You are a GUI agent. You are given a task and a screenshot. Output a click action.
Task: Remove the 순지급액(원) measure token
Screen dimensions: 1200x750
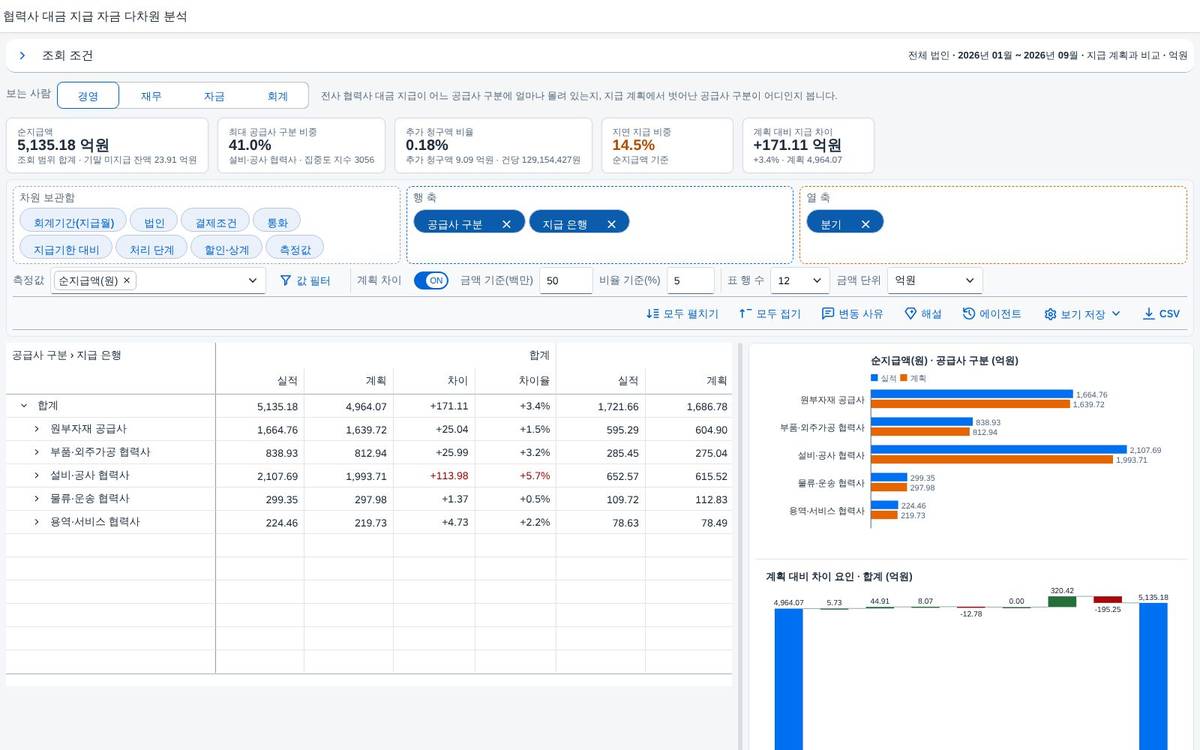click(x=127, y=281)
